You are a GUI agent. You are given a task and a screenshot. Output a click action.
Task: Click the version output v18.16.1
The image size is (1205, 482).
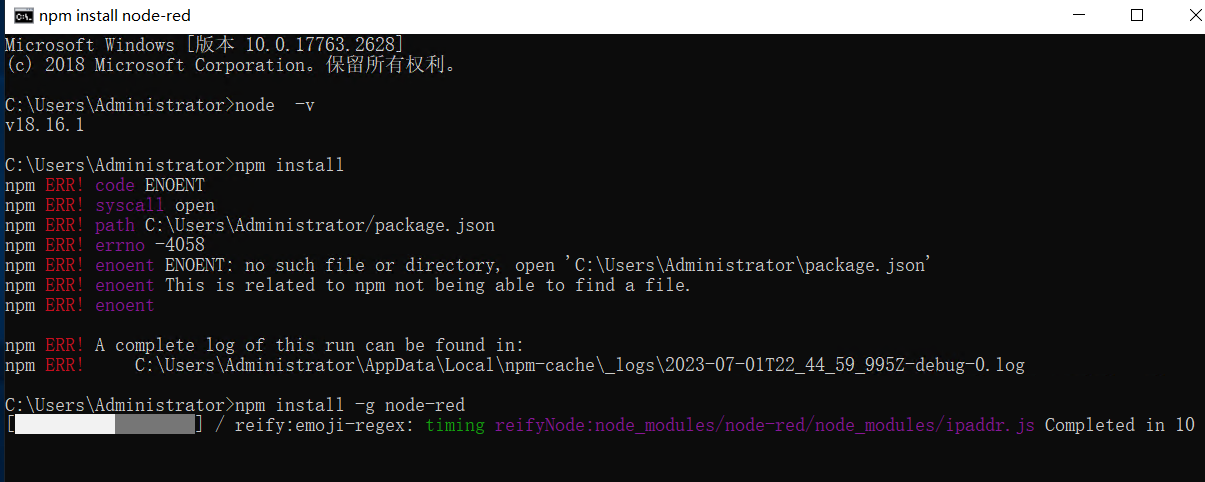click(45, 125)
